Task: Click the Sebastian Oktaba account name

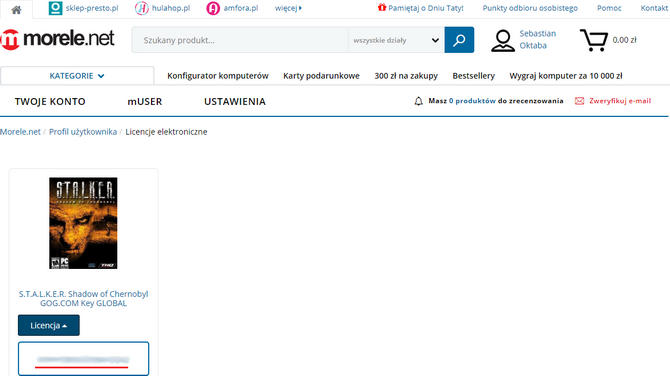Action: (x=538, y=39)
